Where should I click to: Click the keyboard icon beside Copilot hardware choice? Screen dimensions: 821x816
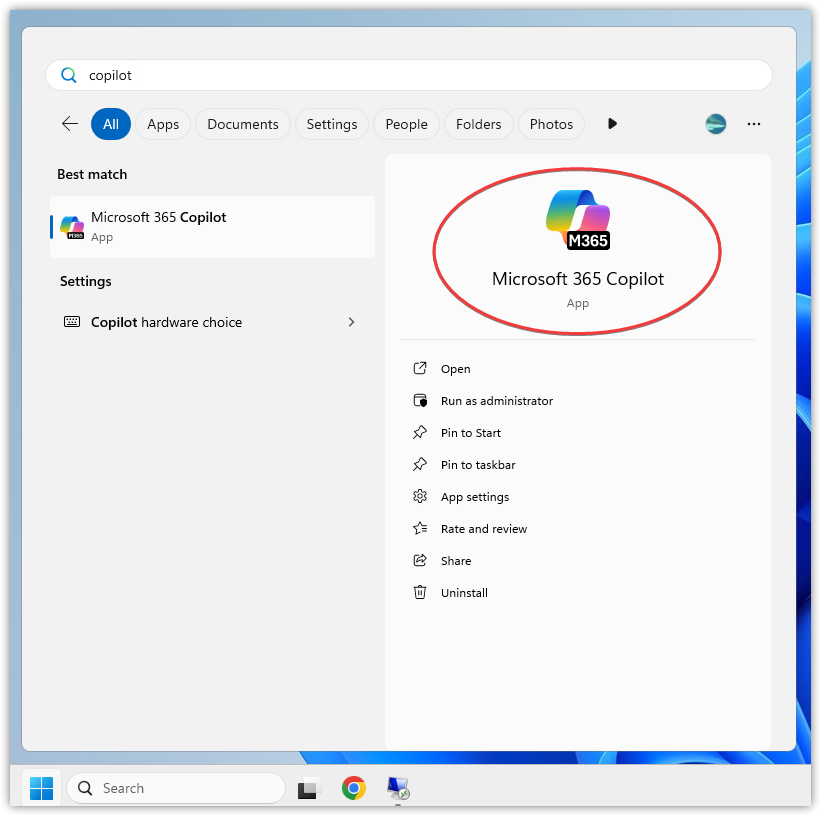[x=72, y=322]
